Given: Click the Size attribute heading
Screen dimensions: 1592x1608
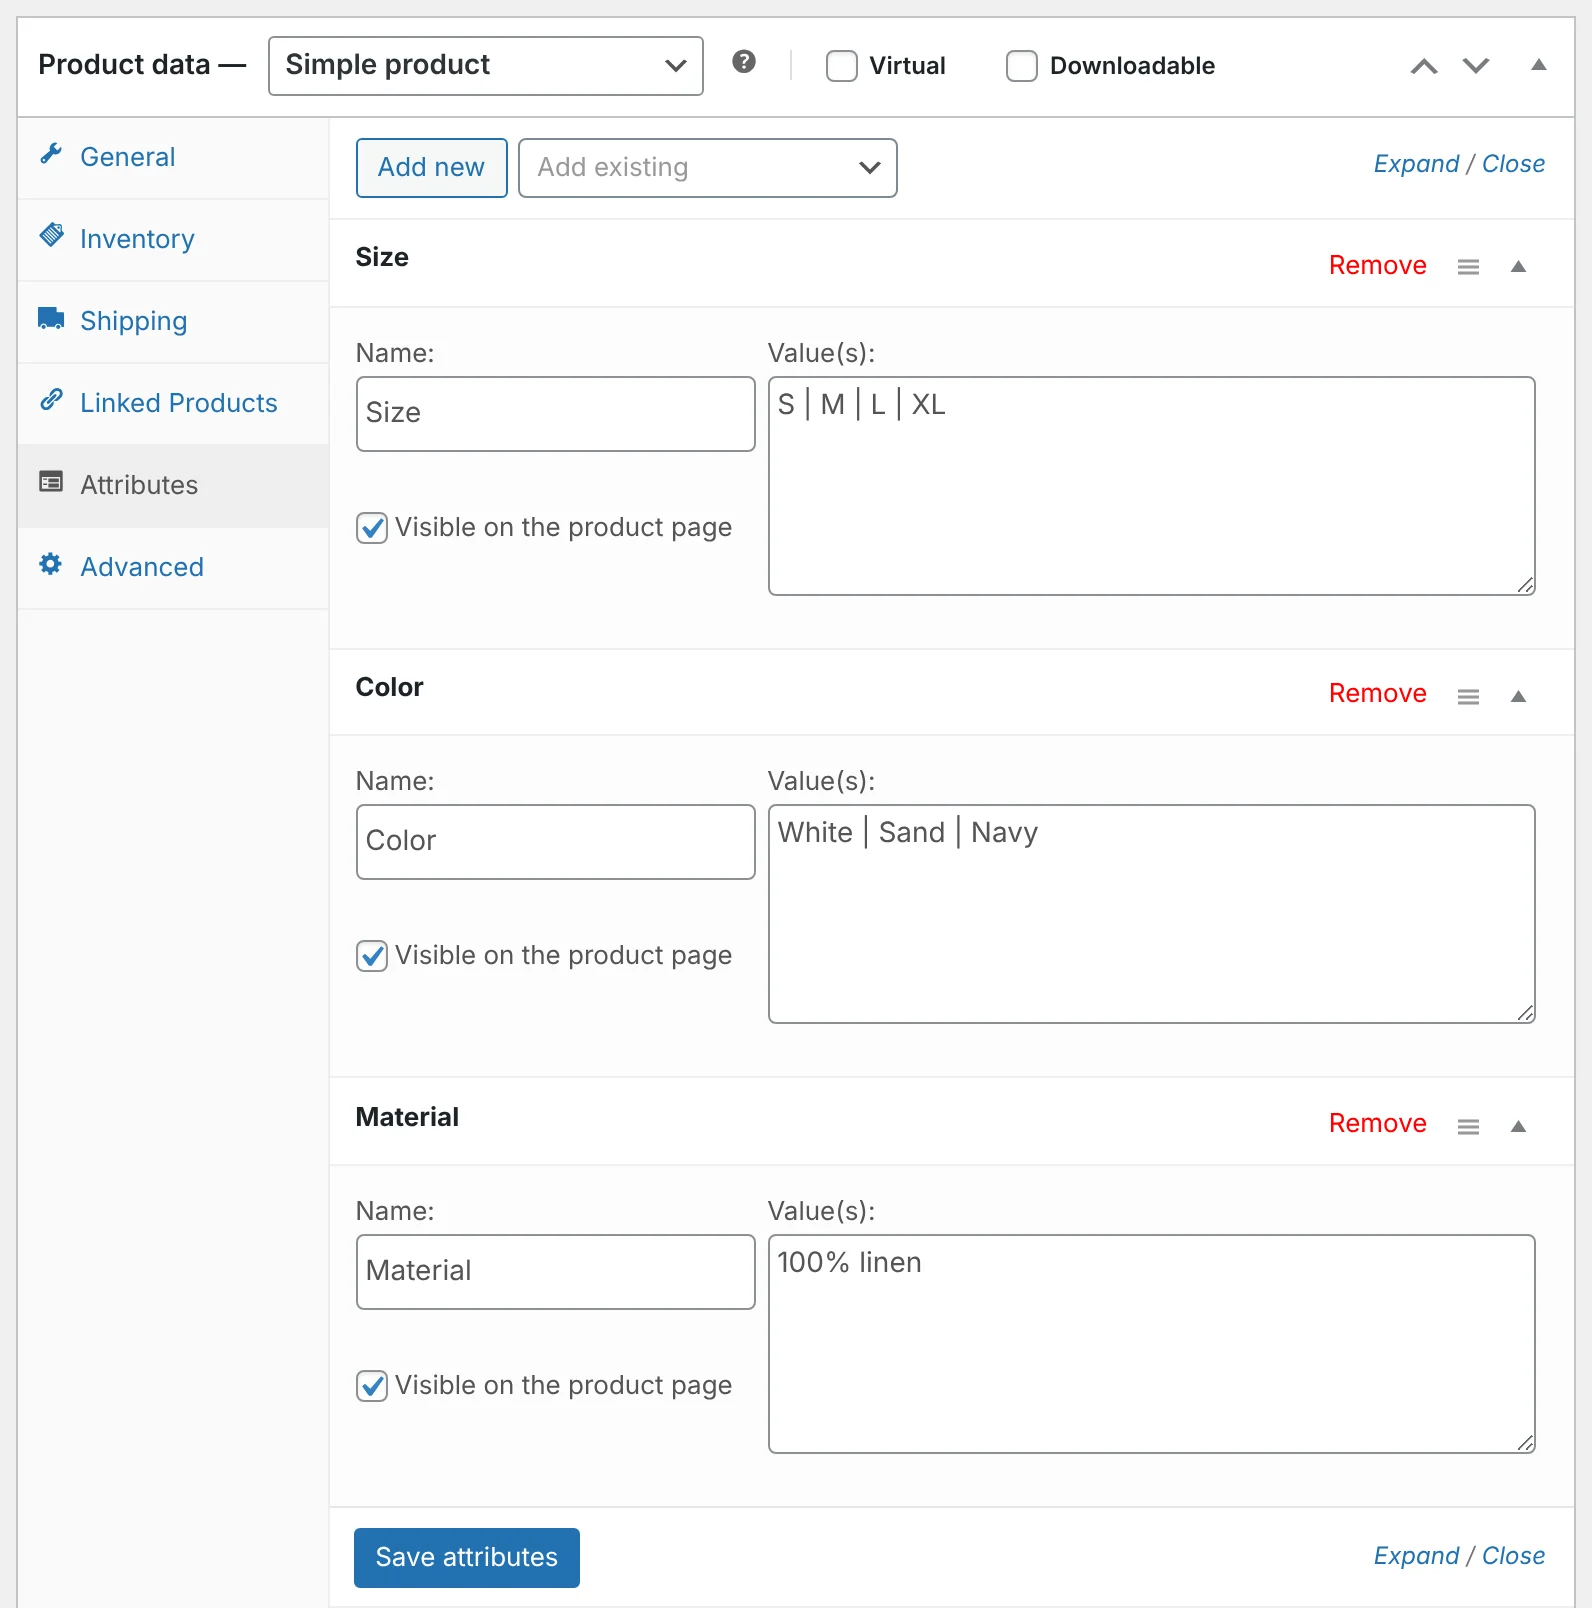Looking at the screenshot, I should [x=382, y=257].
